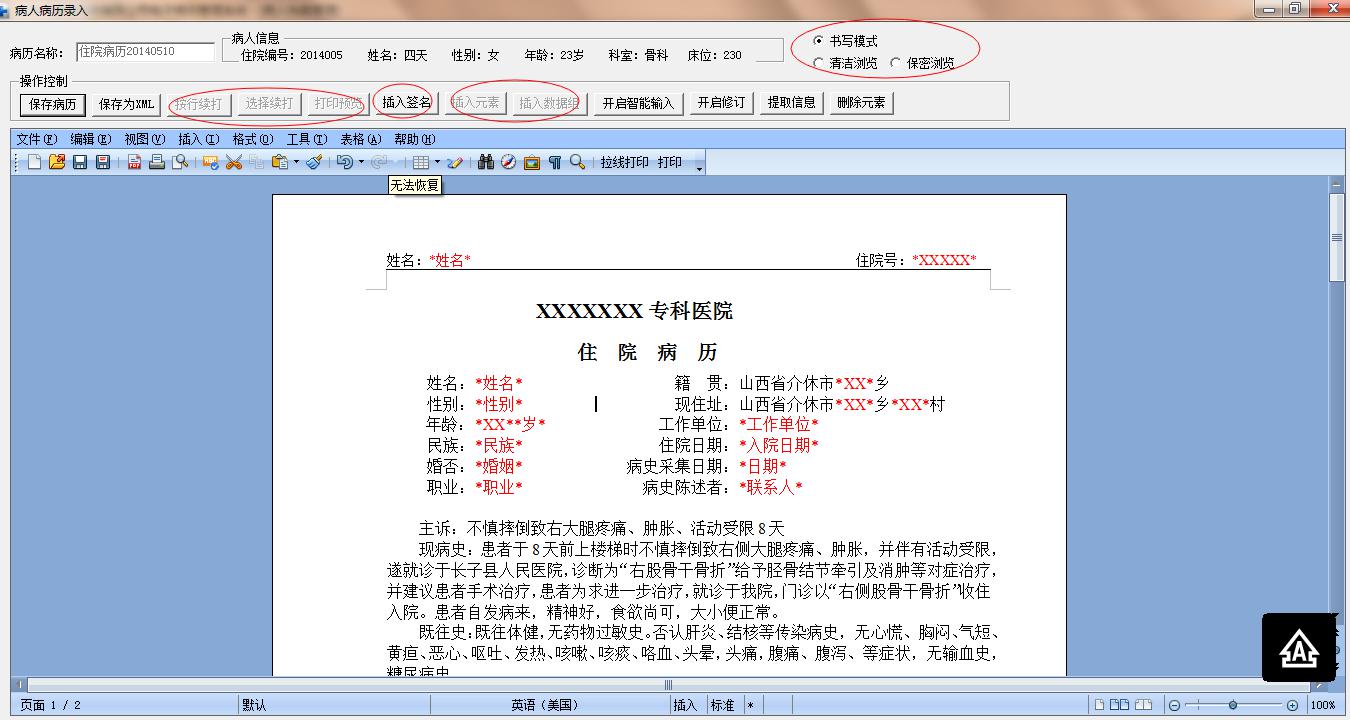Toggle paragraph marks with the pilcrow icon
The height and width of the screenshot is (720, 1350).
tap(555, 162)
